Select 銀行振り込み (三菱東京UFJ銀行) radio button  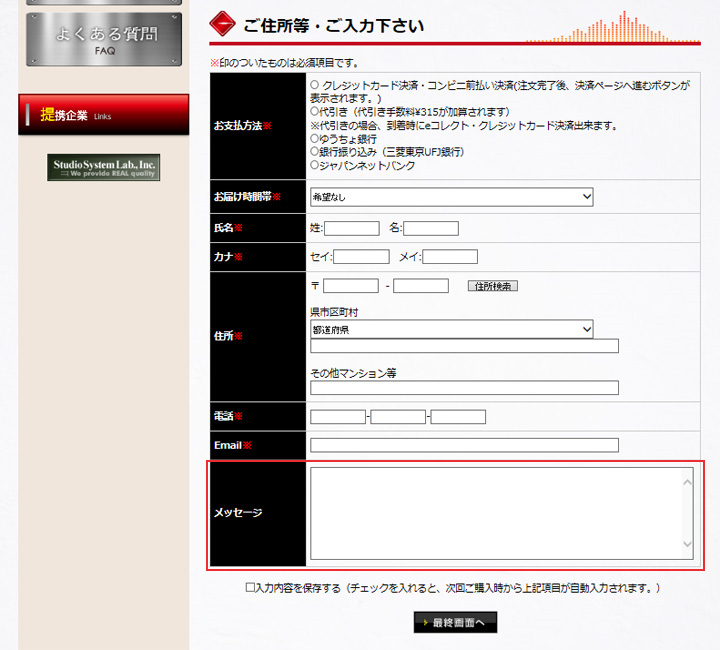315,152
